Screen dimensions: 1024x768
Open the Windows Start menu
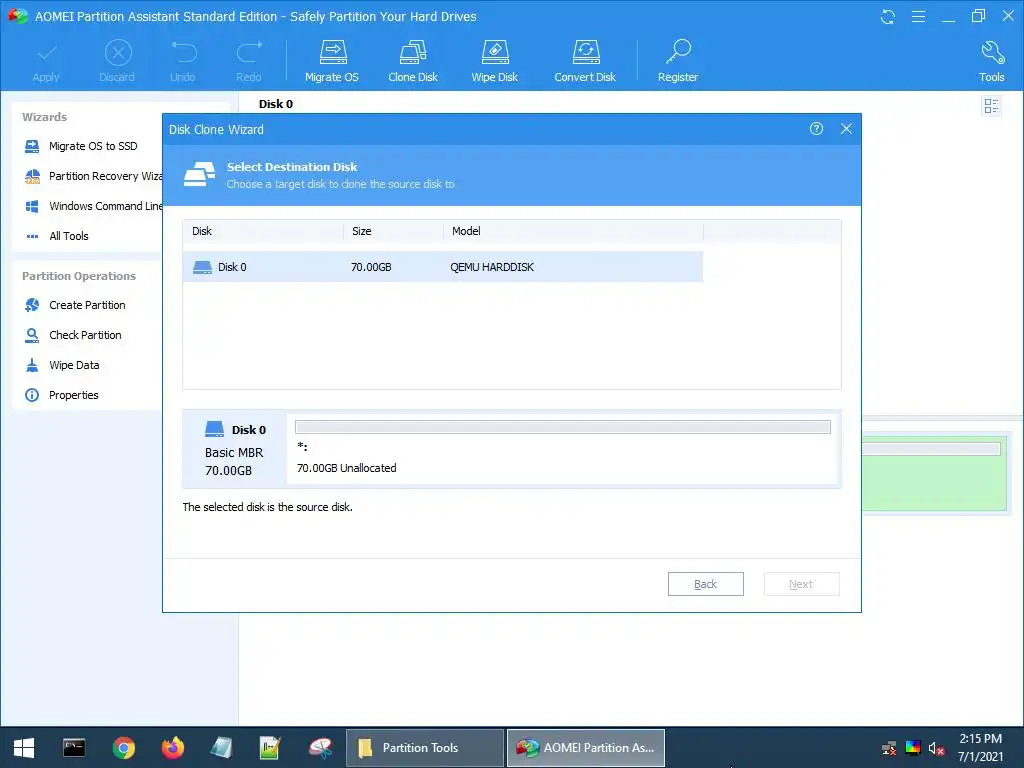pos(24,748)
